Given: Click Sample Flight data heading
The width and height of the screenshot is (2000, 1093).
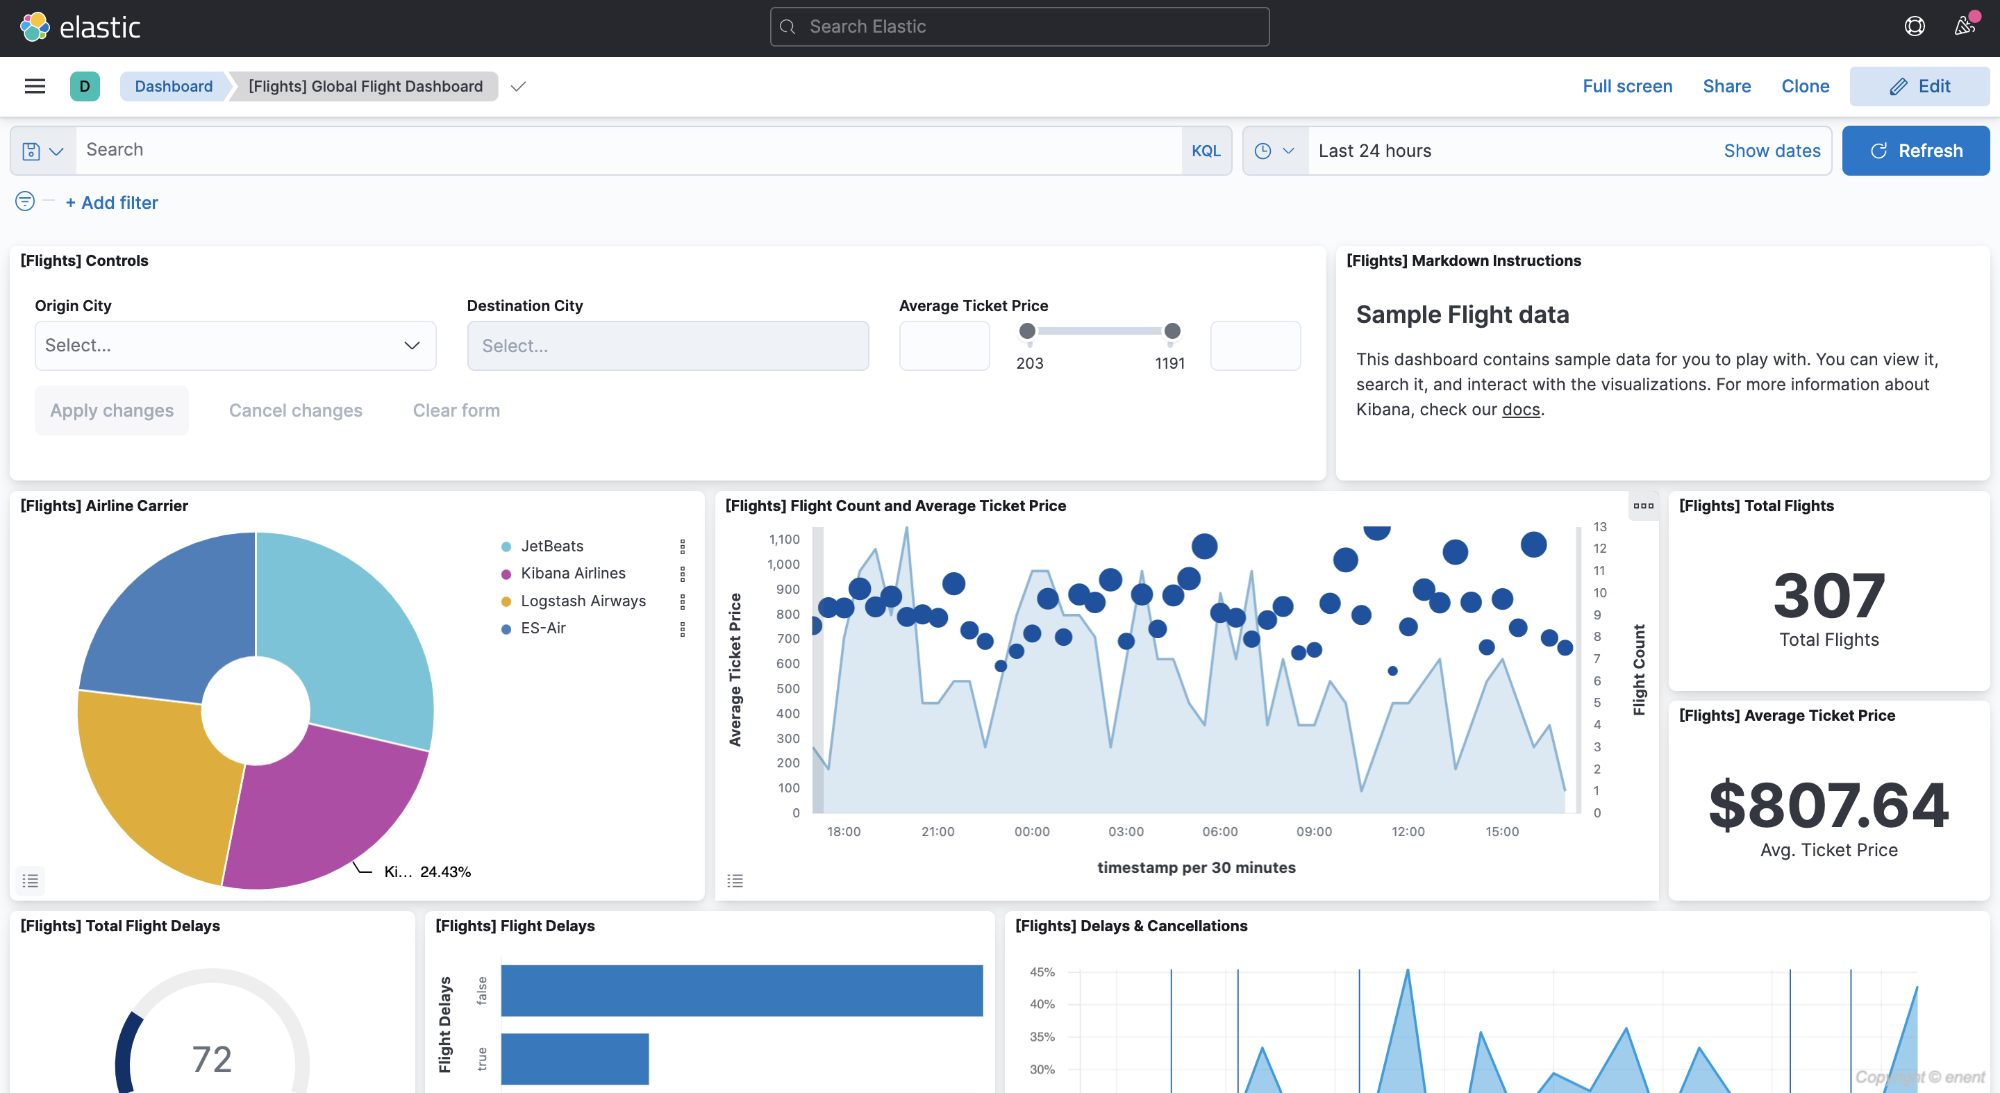Looking at the screenshot, I should pos(1462,315).
